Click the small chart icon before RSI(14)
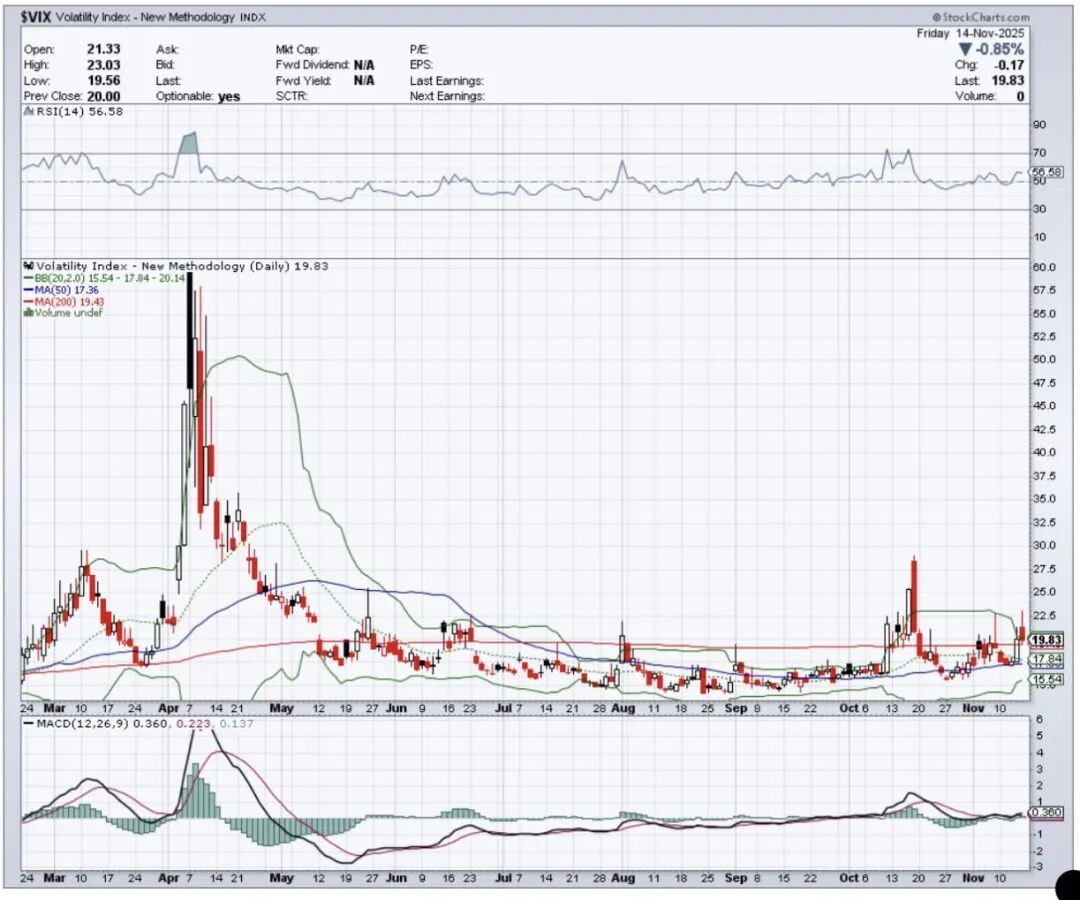Image resolution: width=1080 pixels, height=900 pixels. pyautogui.click(x=28, y=111)
